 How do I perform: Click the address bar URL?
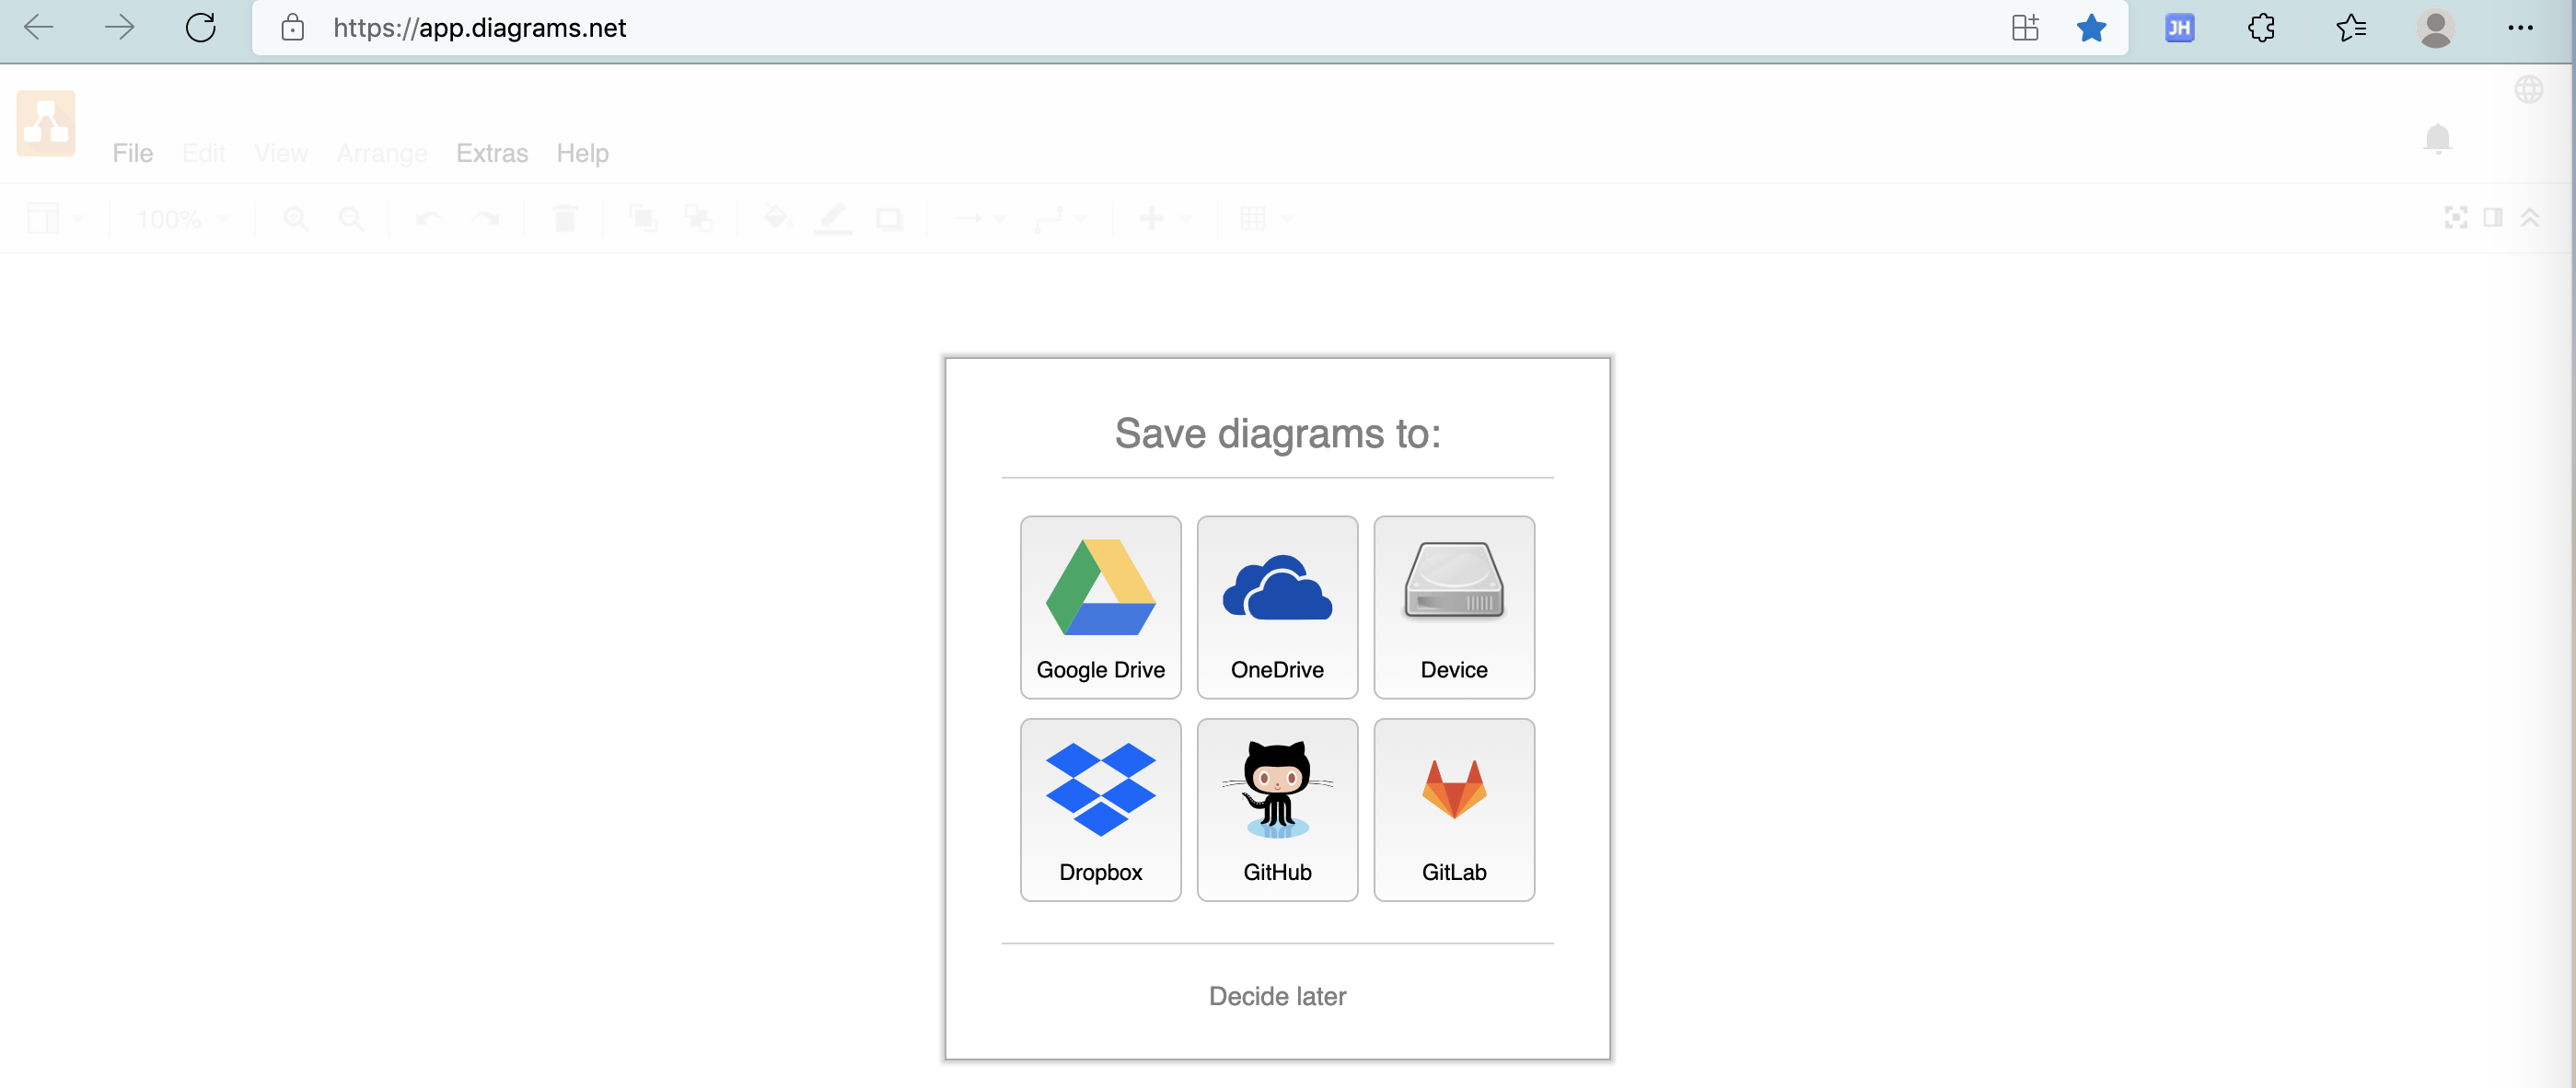click(480, 28)
